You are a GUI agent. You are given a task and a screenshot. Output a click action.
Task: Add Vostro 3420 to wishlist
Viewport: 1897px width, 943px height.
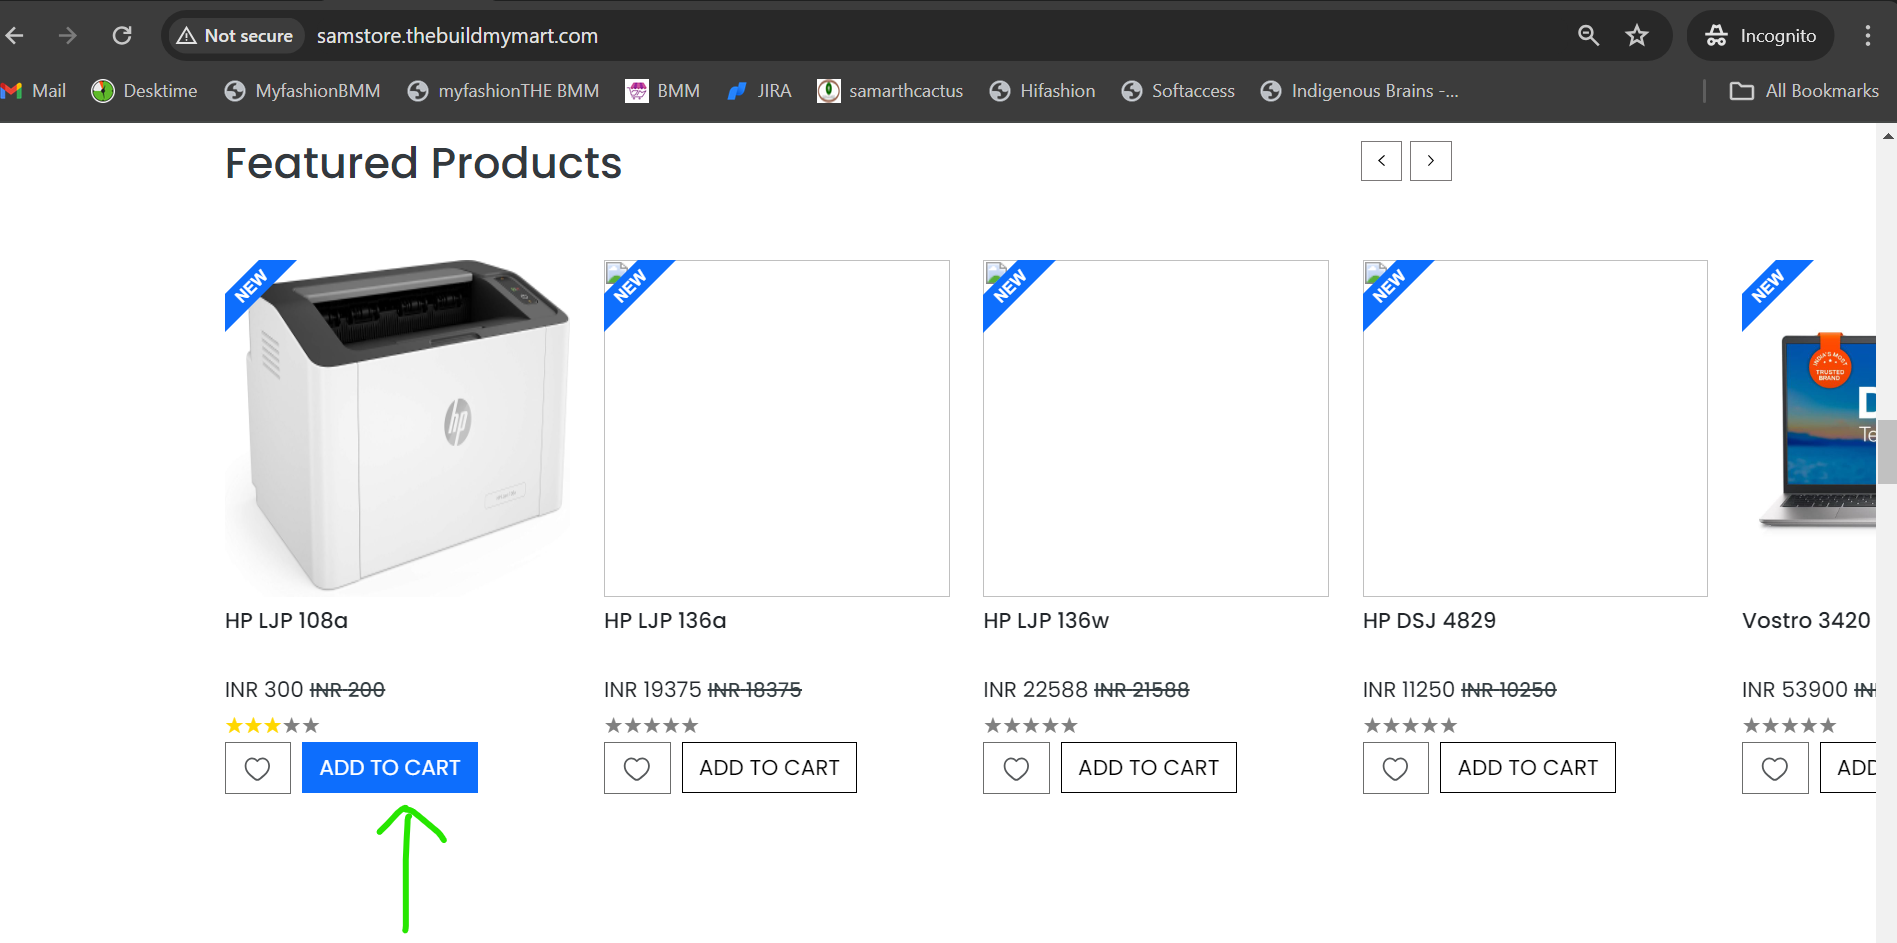[1775, 768]
